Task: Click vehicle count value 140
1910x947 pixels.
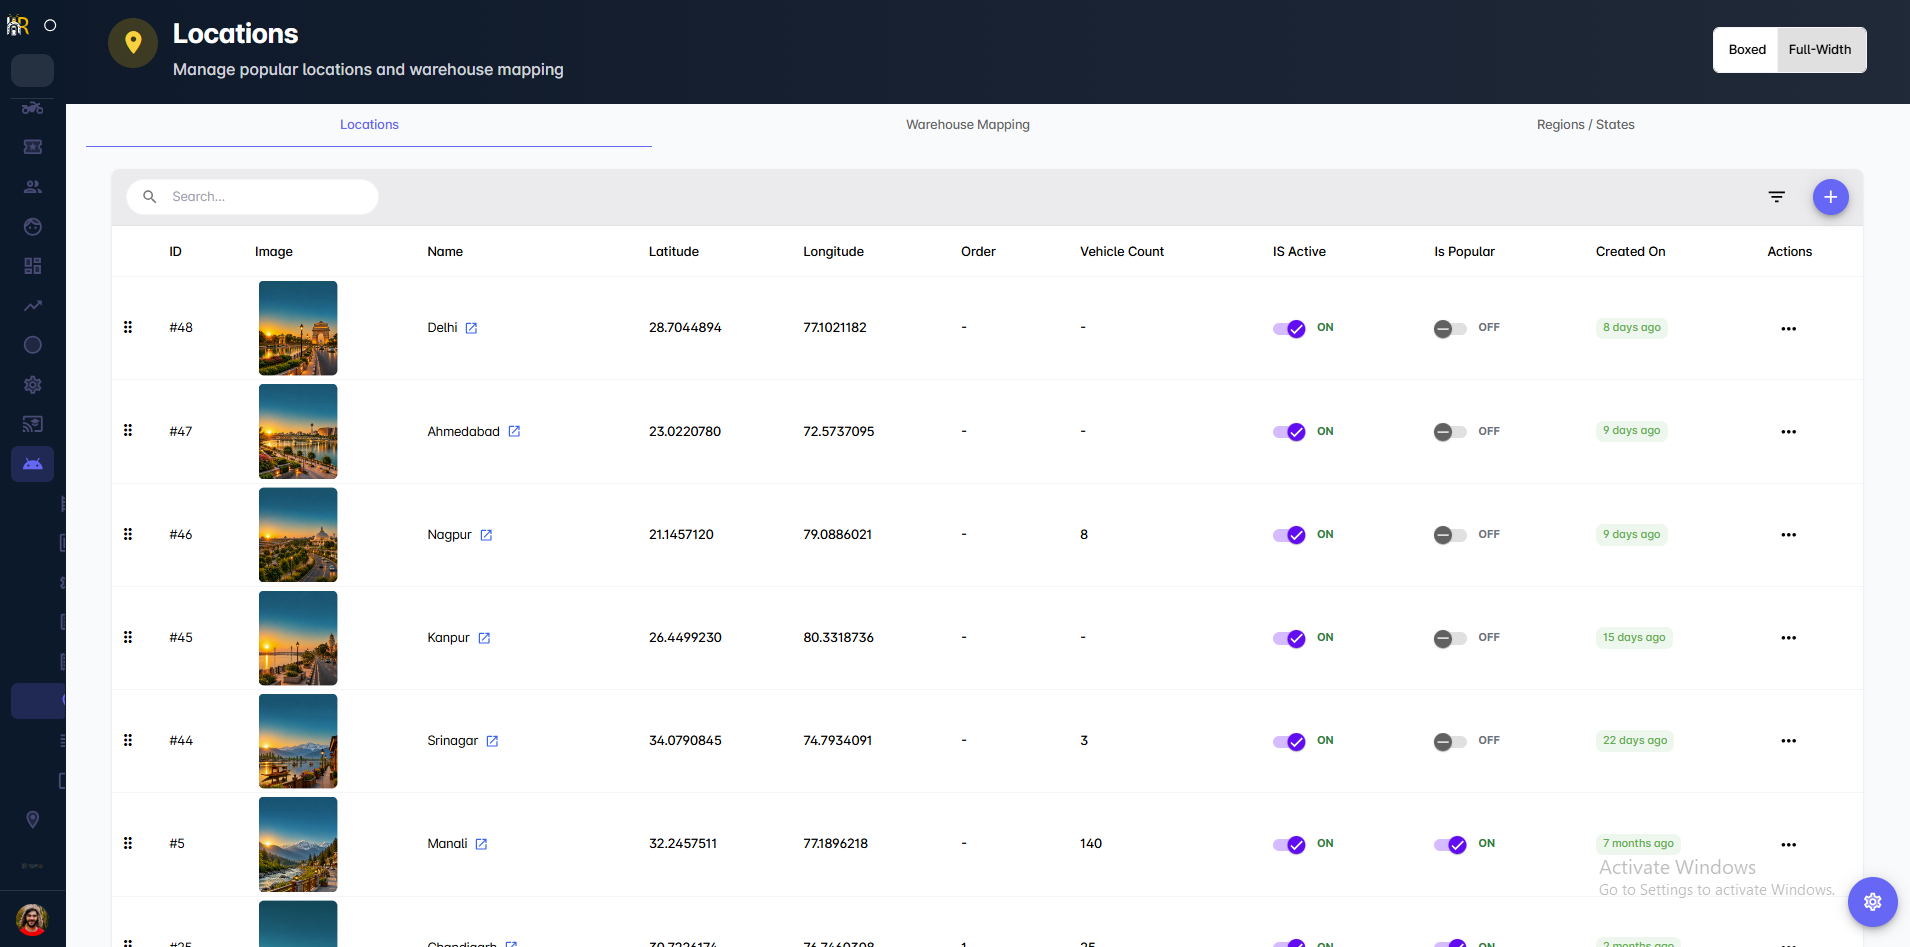Action: tap(1091, 844)
